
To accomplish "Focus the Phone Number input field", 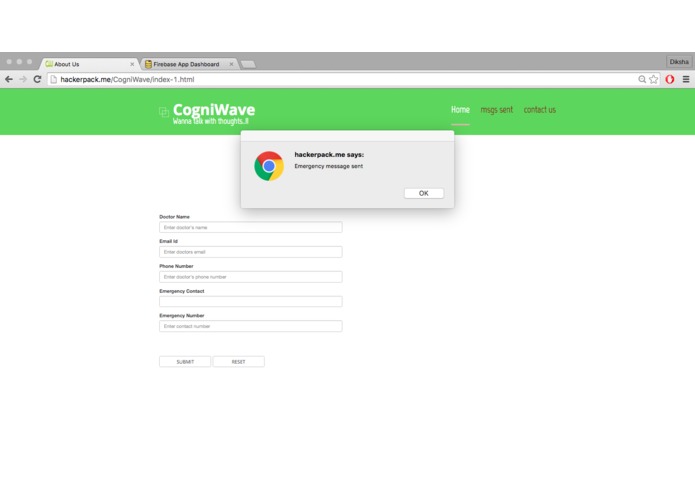I will point(250,276).
